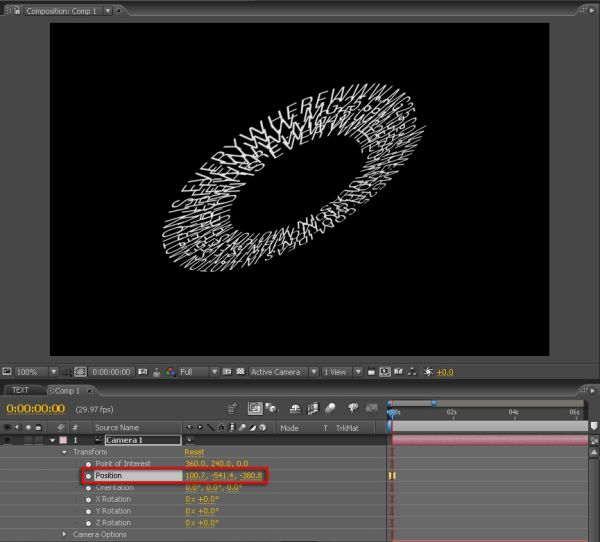Collapse the Transform property group
The width and height of the screenshot is (600, 542).
click(64, 452)
